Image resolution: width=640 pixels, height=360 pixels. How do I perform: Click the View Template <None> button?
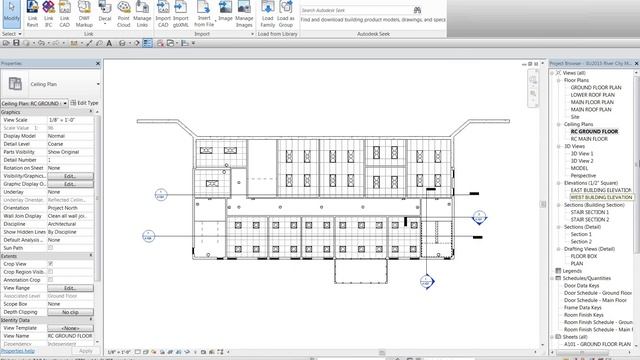click(70, 328)
